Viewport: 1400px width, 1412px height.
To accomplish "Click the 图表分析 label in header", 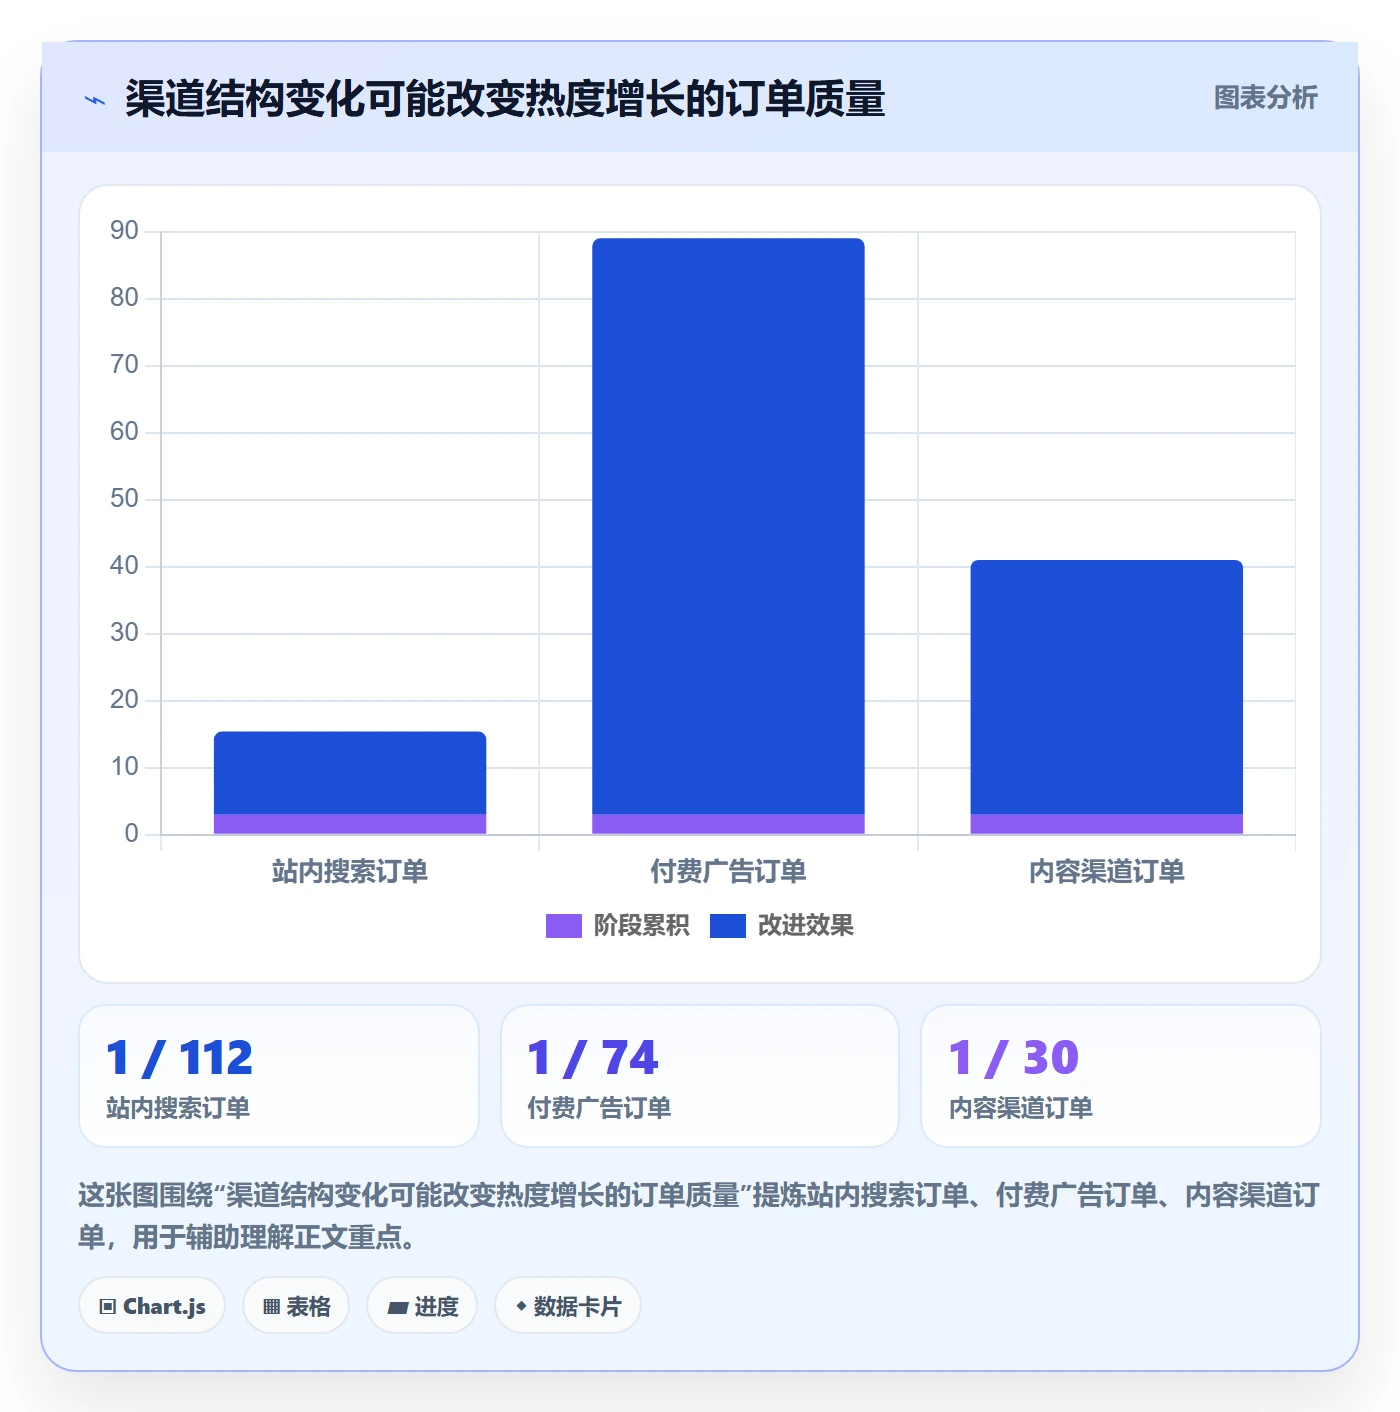I will point(1265,98).
